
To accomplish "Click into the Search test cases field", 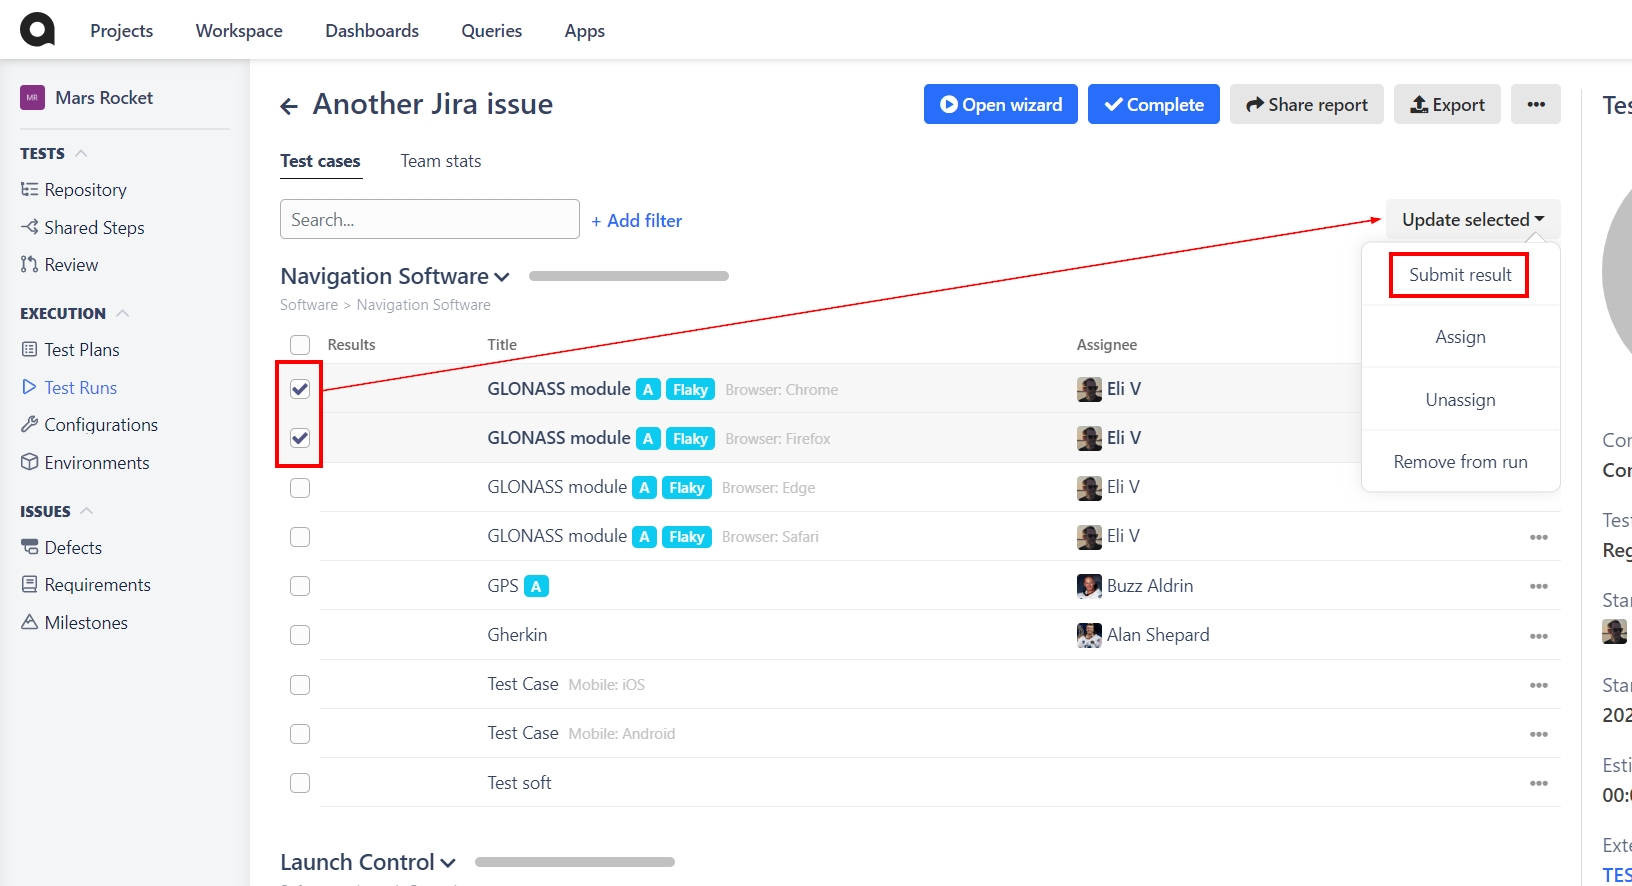I will tap(430, 219).
